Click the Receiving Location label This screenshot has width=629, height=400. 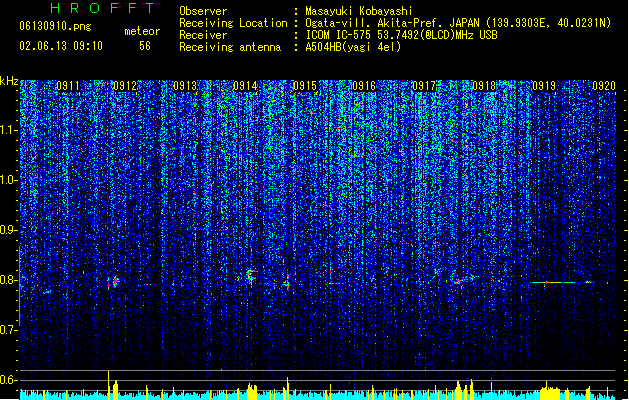[x=233, y=23]
